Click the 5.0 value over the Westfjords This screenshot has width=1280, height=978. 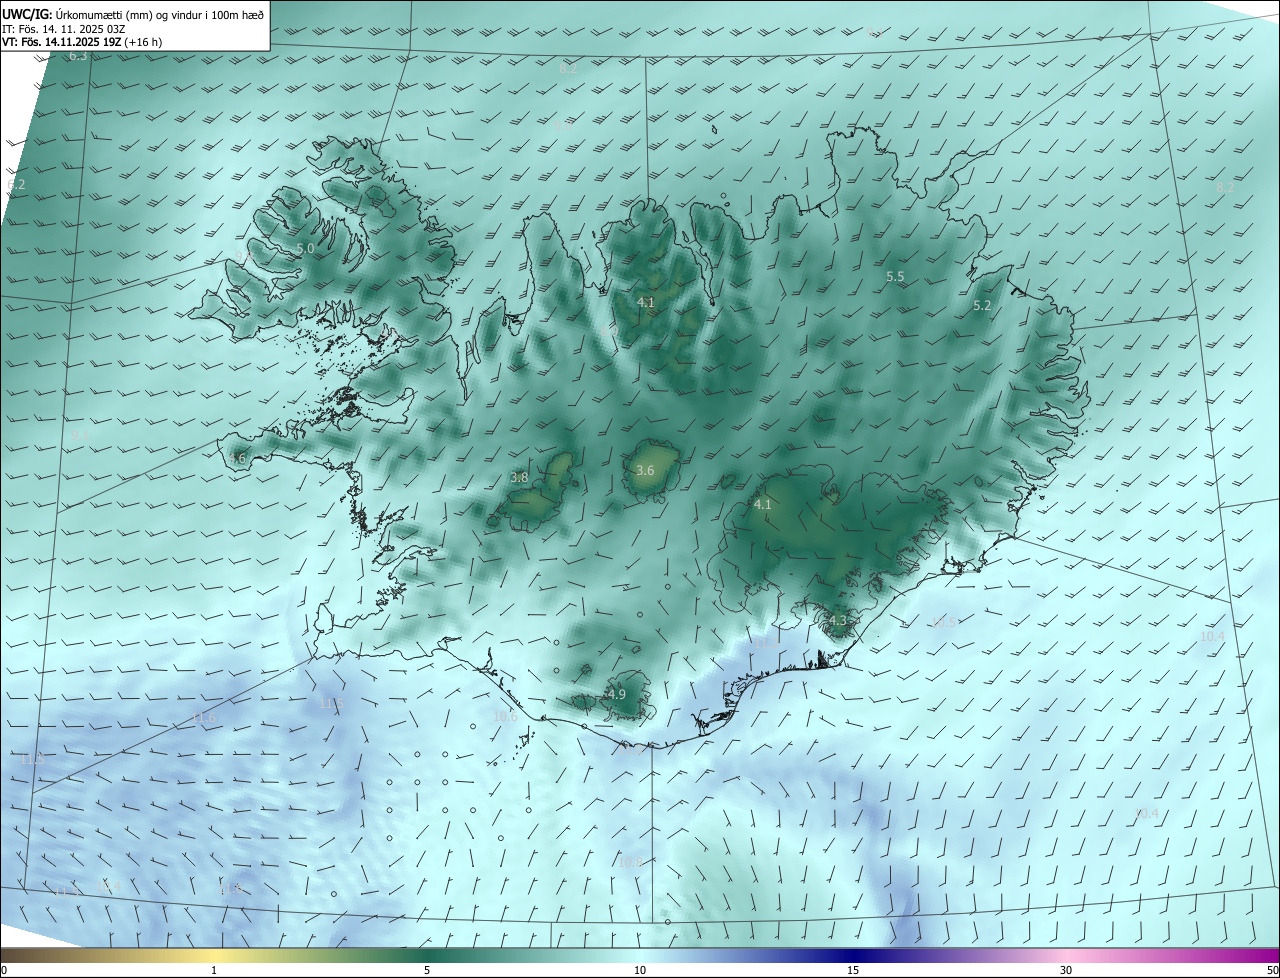tap(305, 248)
